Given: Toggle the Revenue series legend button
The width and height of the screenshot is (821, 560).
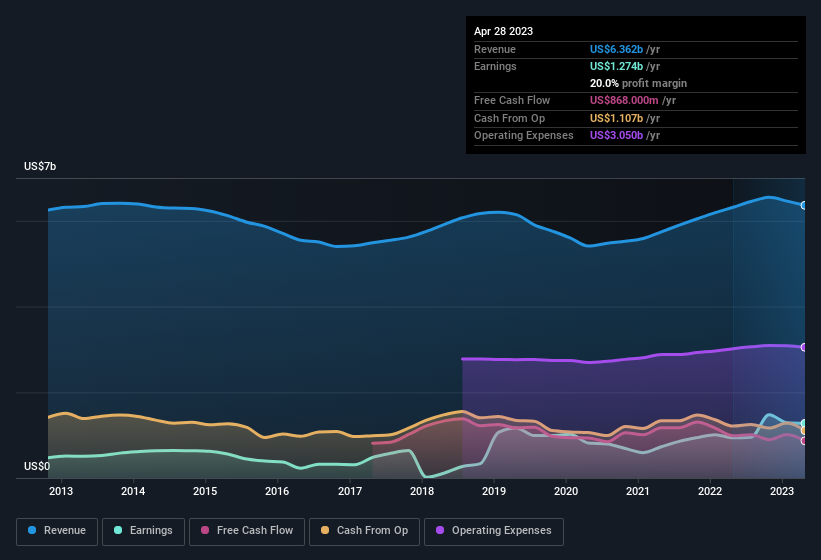Looking at the screenshot, I should coord(57,531).
